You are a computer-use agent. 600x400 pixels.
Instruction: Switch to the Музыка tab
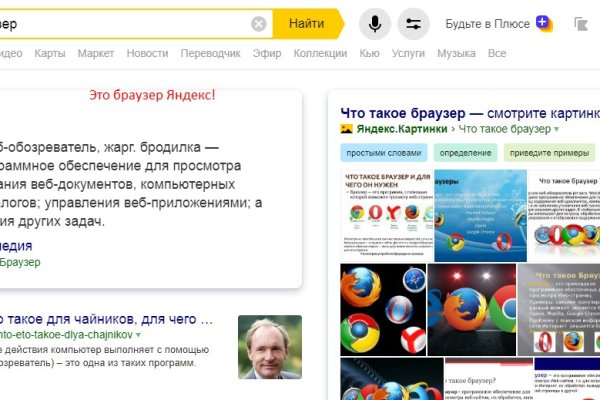(456, 53)
